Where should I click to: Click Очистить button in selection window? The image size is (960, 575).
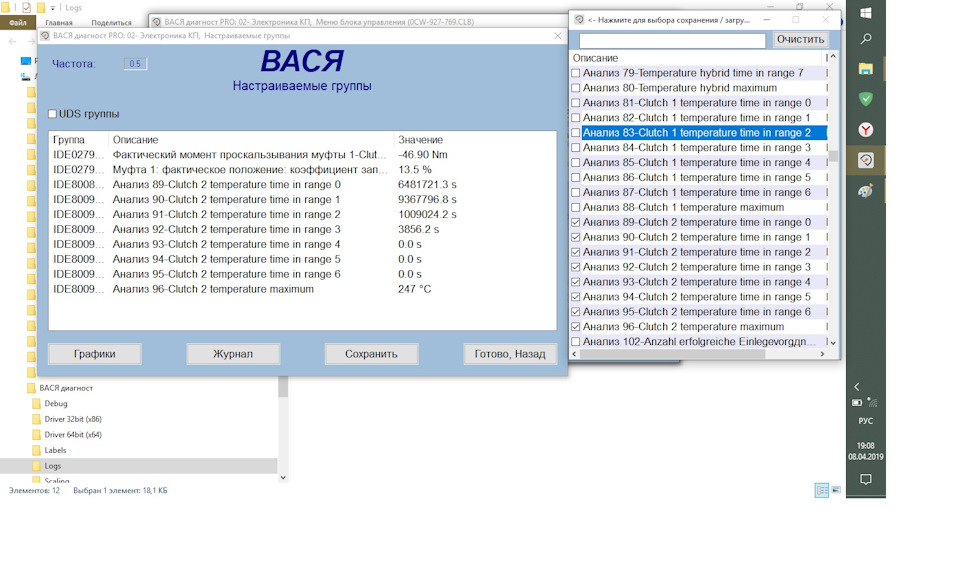point(800,39)
